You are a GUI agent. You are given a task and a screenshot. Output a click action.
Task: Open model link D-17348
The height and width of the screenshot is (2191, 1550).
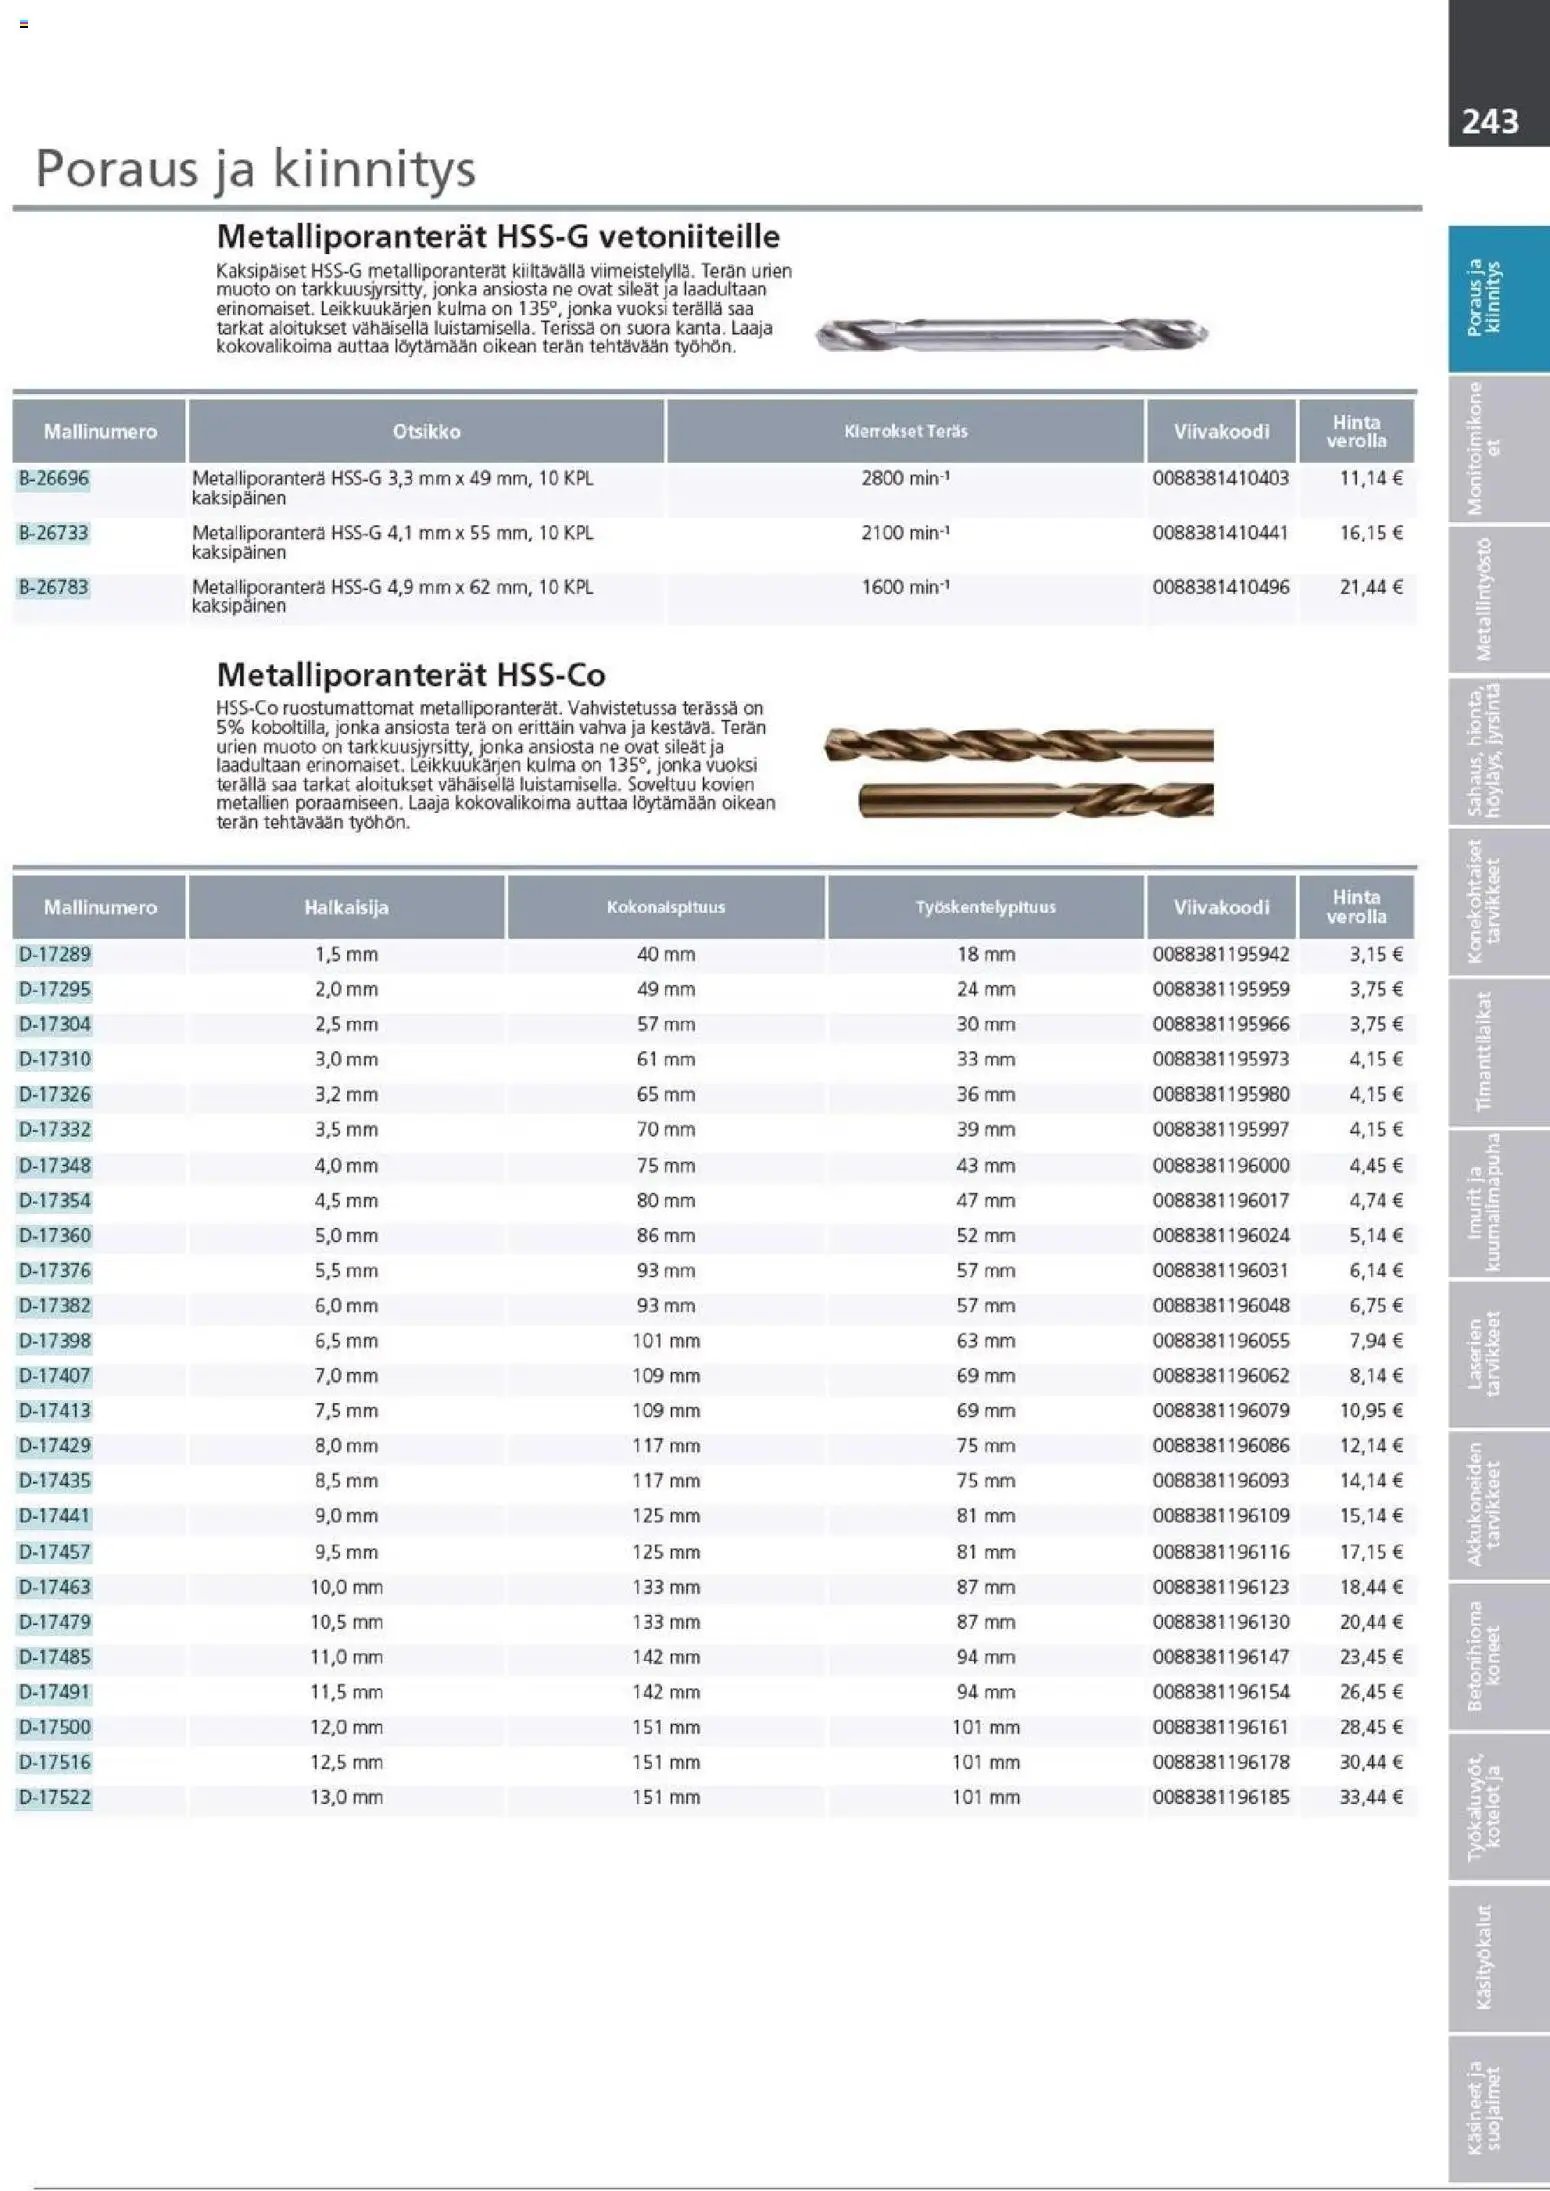54,1165
